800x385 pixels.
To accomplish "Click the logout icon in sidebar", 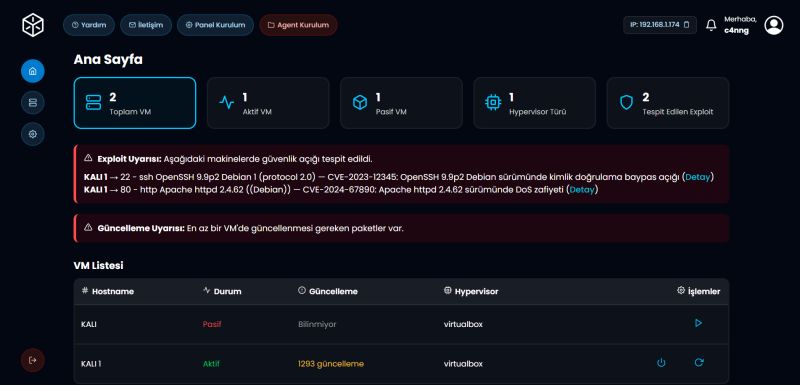I will point(33,360).
